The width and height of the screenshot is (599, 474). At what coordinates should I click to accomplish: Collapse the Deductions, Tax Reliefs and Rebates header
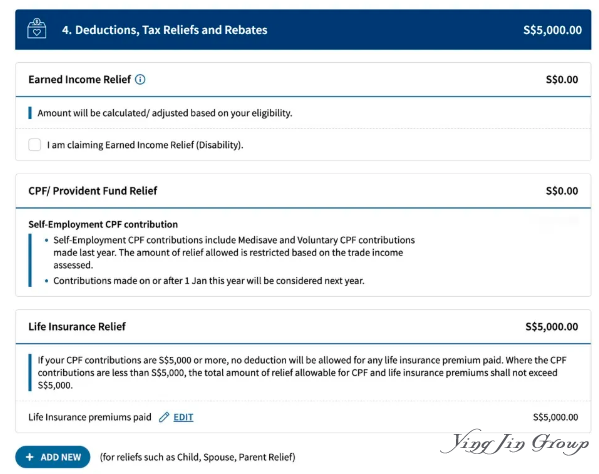303,30
